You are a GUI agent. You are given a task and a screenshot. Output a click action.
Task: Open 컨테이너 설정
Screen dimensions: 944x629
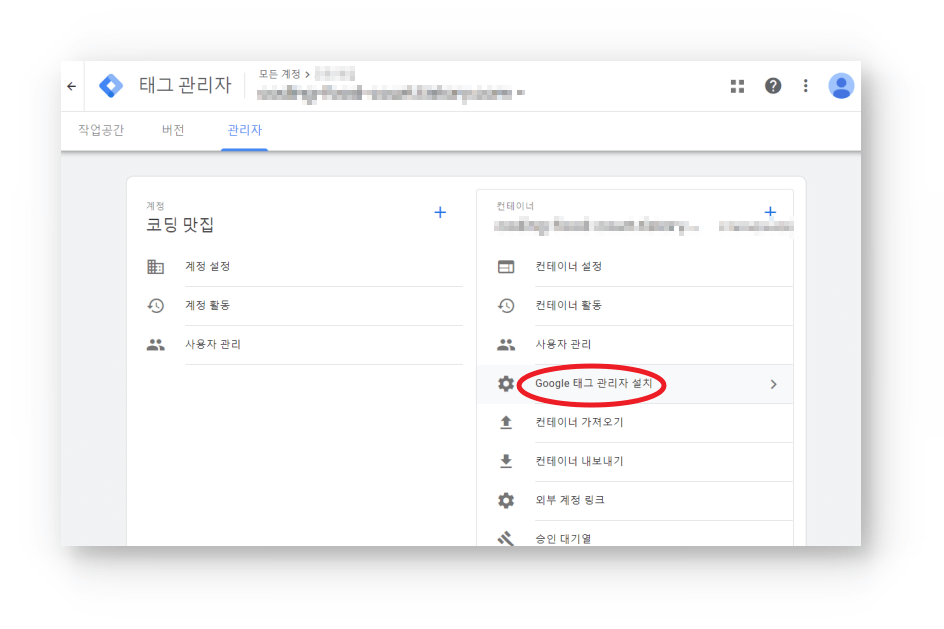tap(635, 266)
